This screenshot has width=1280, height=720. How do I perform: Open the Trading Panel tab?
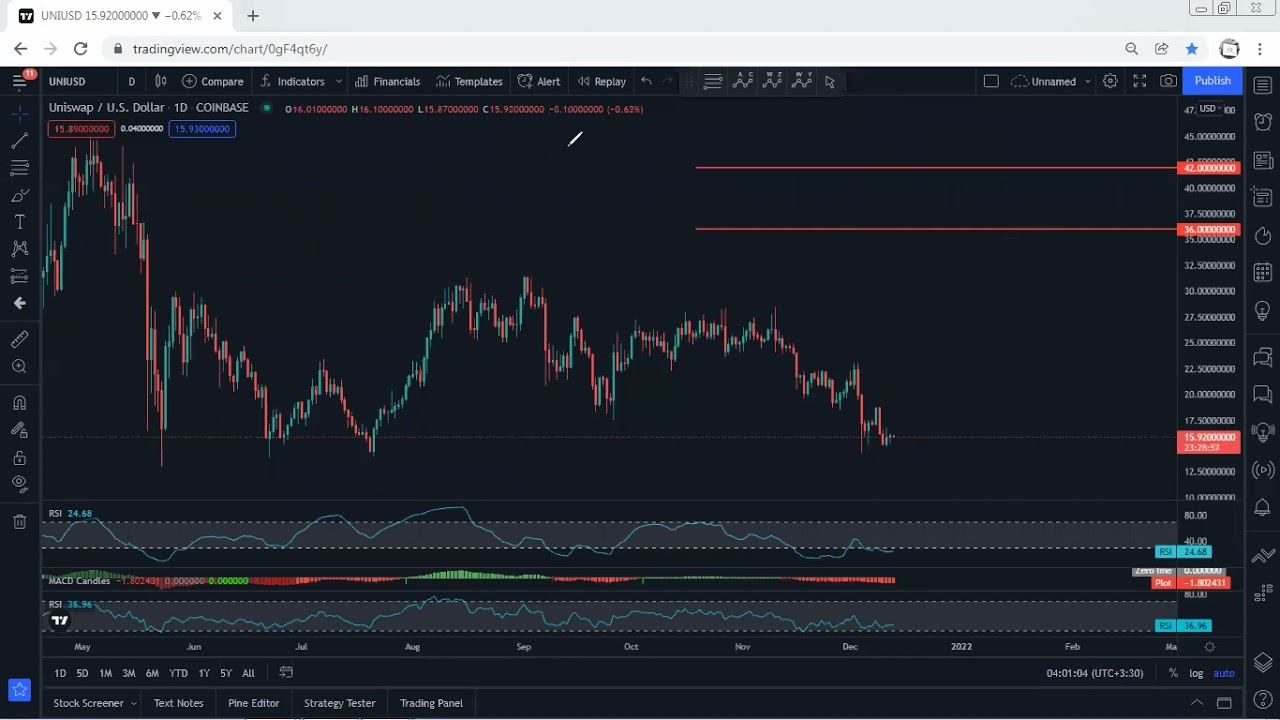[x=431, y=703]
